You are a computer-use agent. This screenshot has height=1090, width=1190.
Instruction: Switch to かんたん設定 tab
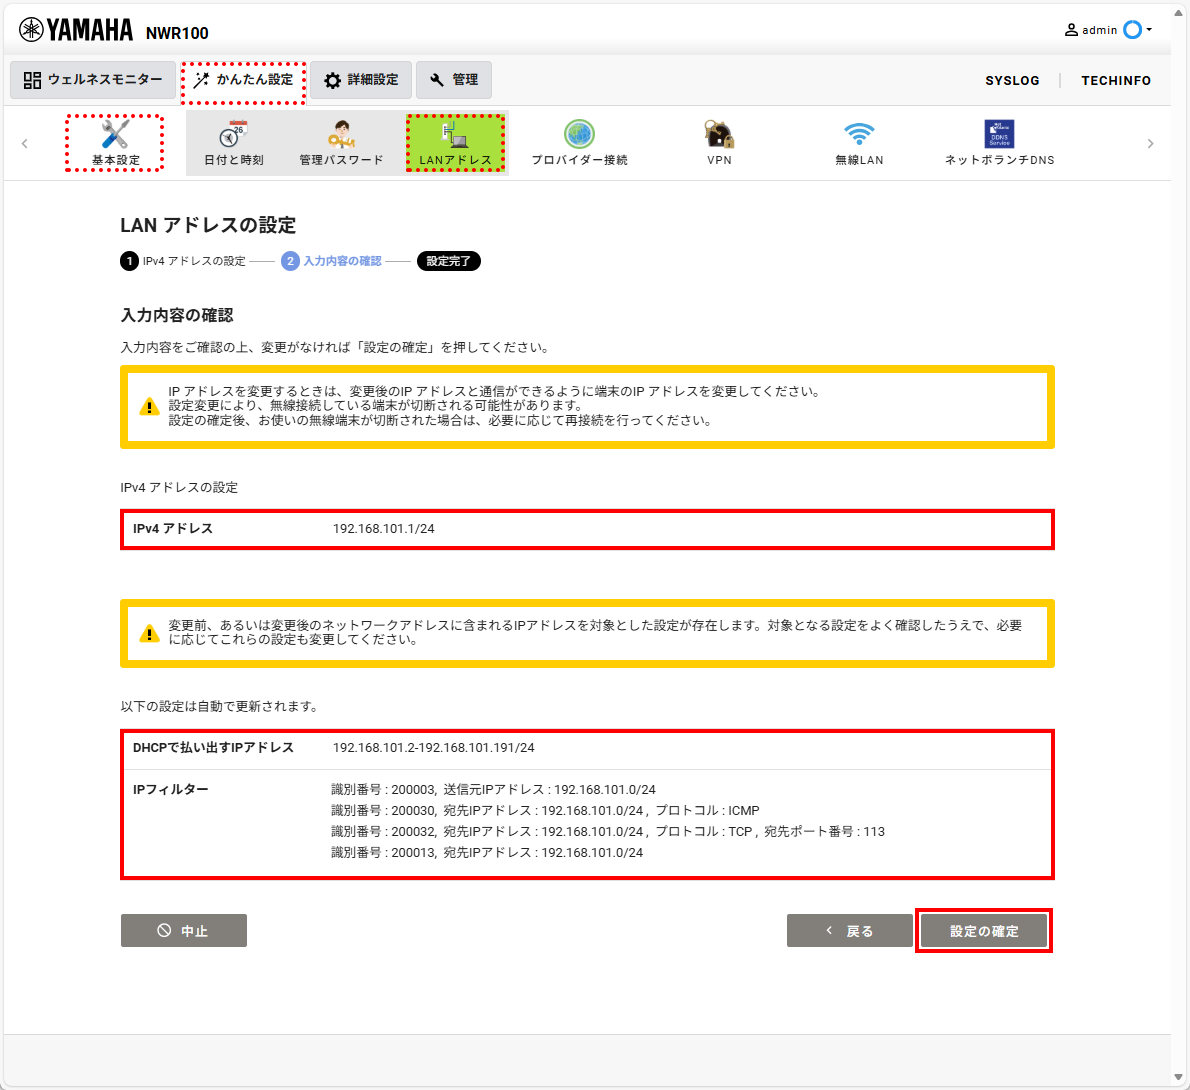(243, 80)
